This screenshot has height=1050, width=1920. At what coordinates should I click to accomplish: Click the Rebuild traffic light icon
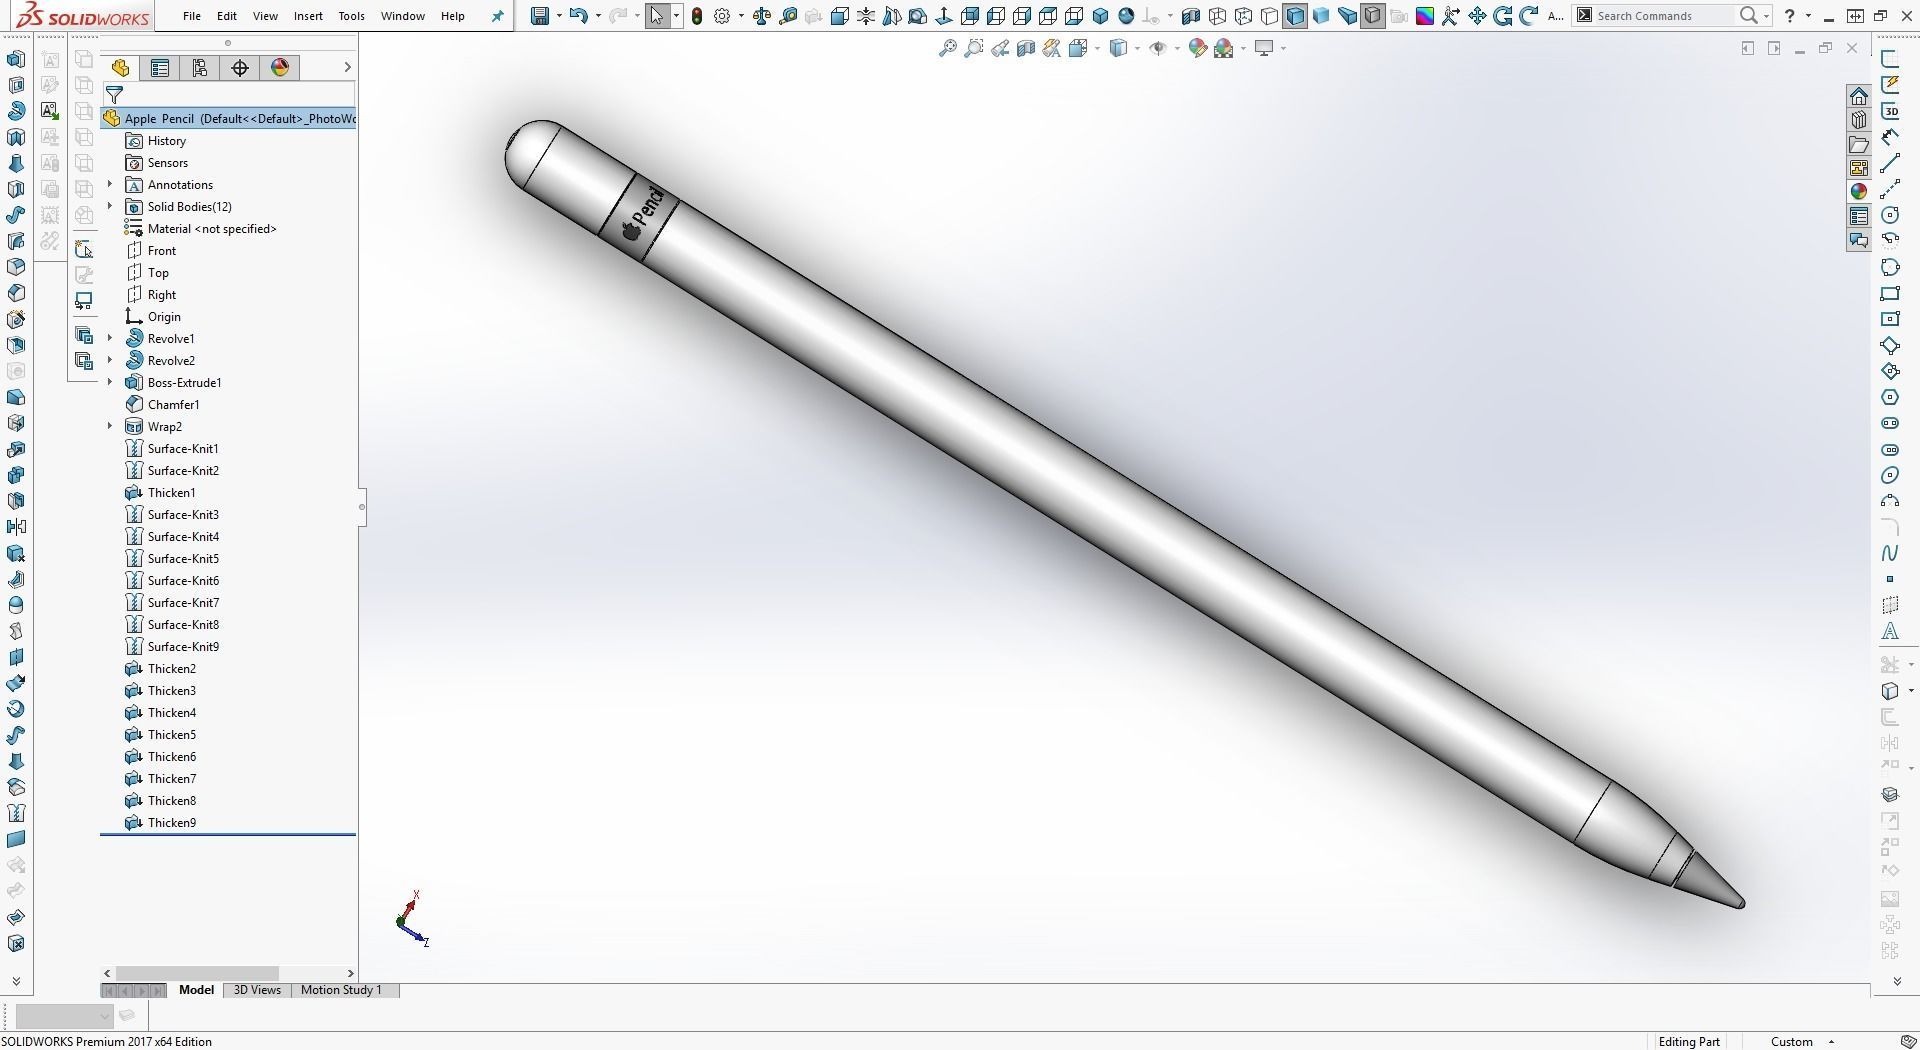tap(697, 16)
